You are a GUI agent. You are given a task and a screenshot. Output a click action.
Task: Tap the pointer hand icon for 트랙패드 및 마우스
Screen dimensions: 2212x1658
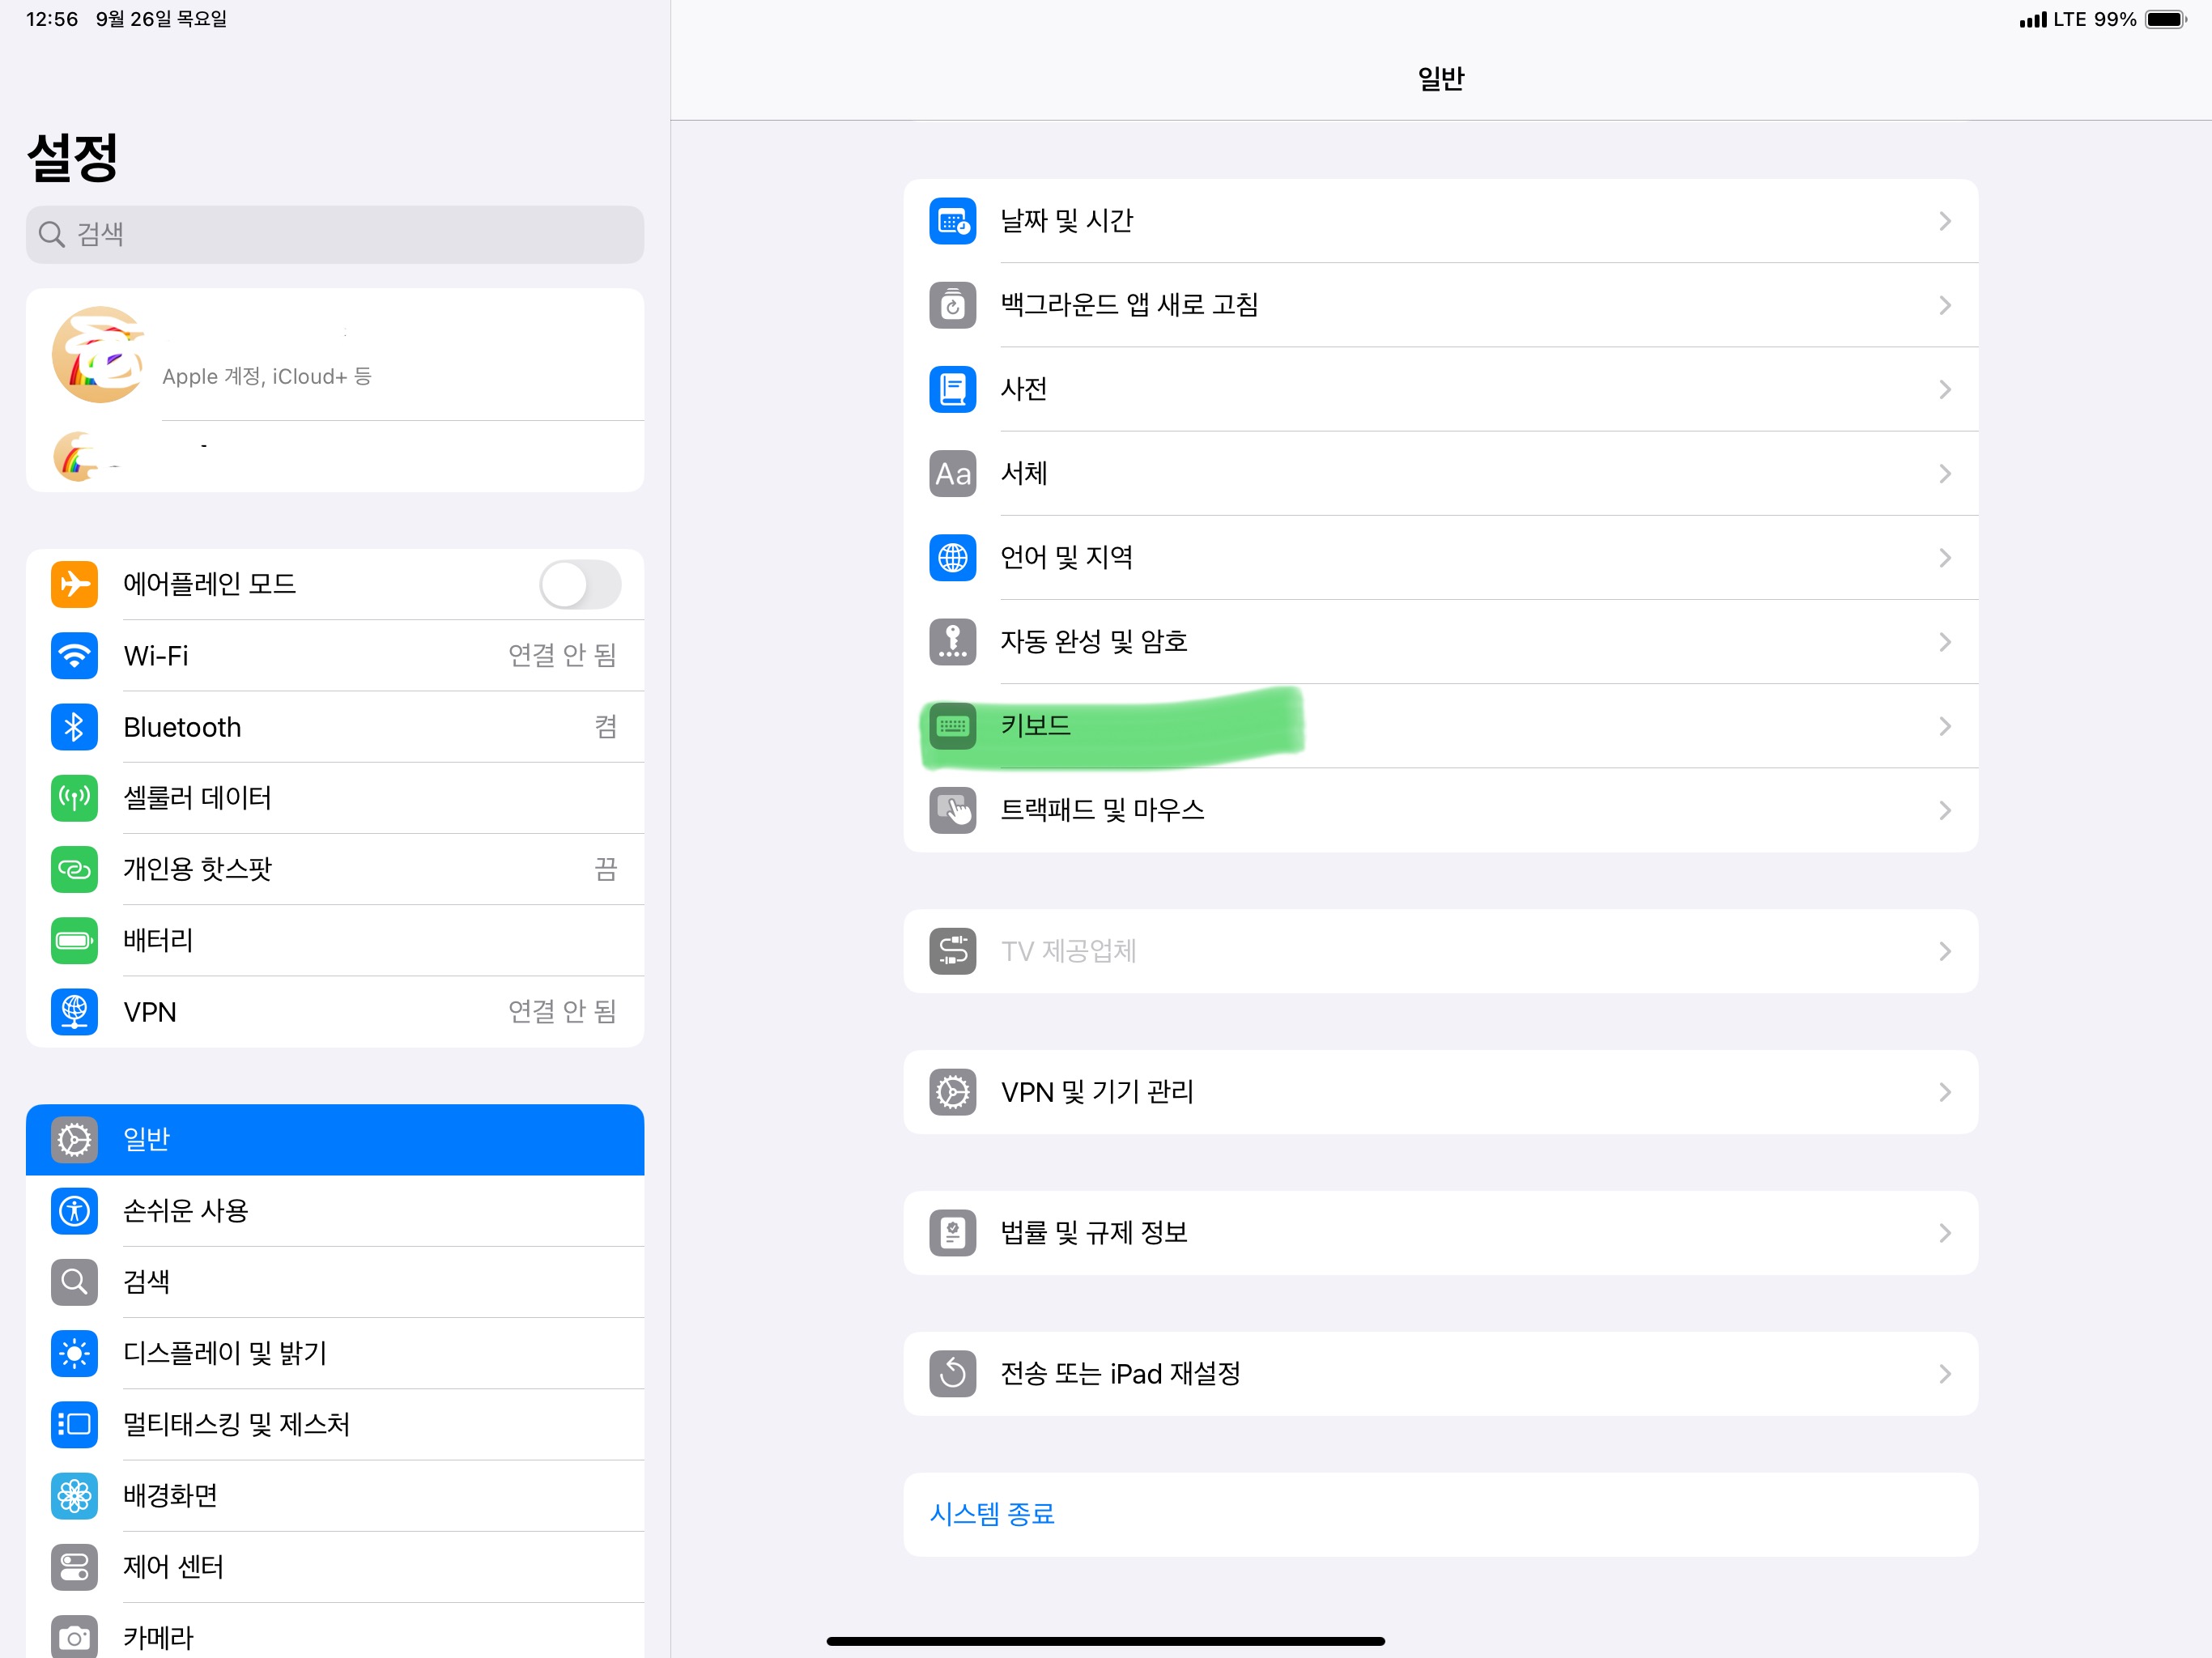(x=953, y=810)
